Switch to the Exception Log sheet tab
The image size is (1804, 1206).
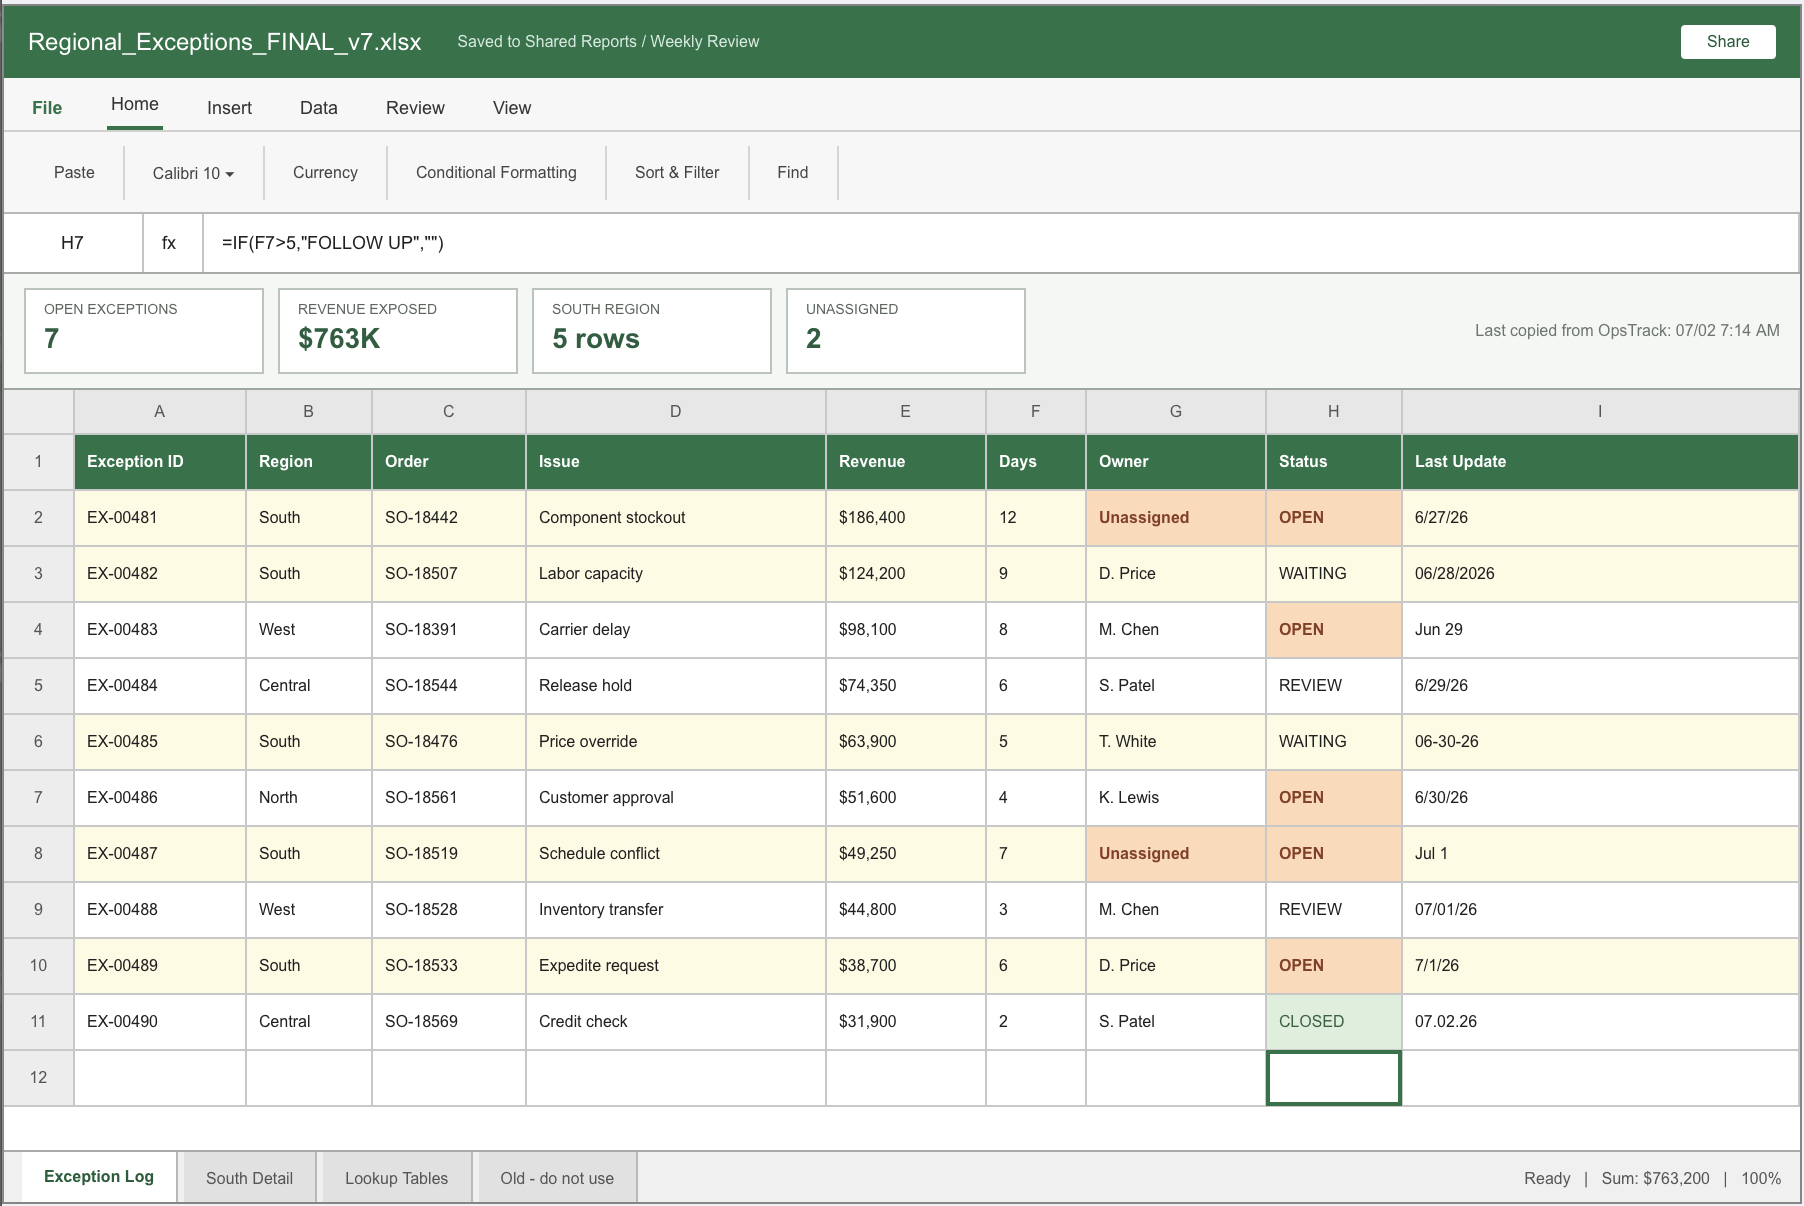coord(99,1177)
